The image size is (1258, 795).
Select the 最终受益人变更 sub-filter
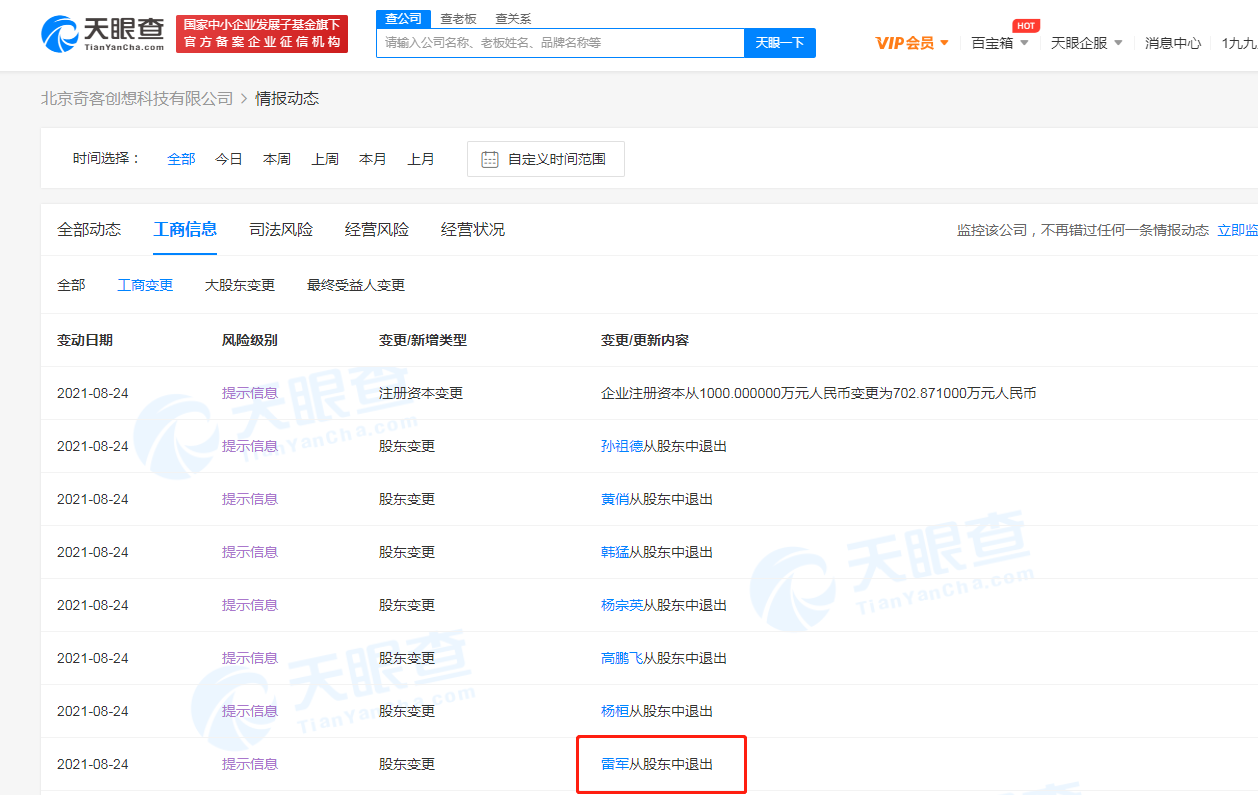click(355, 285)
